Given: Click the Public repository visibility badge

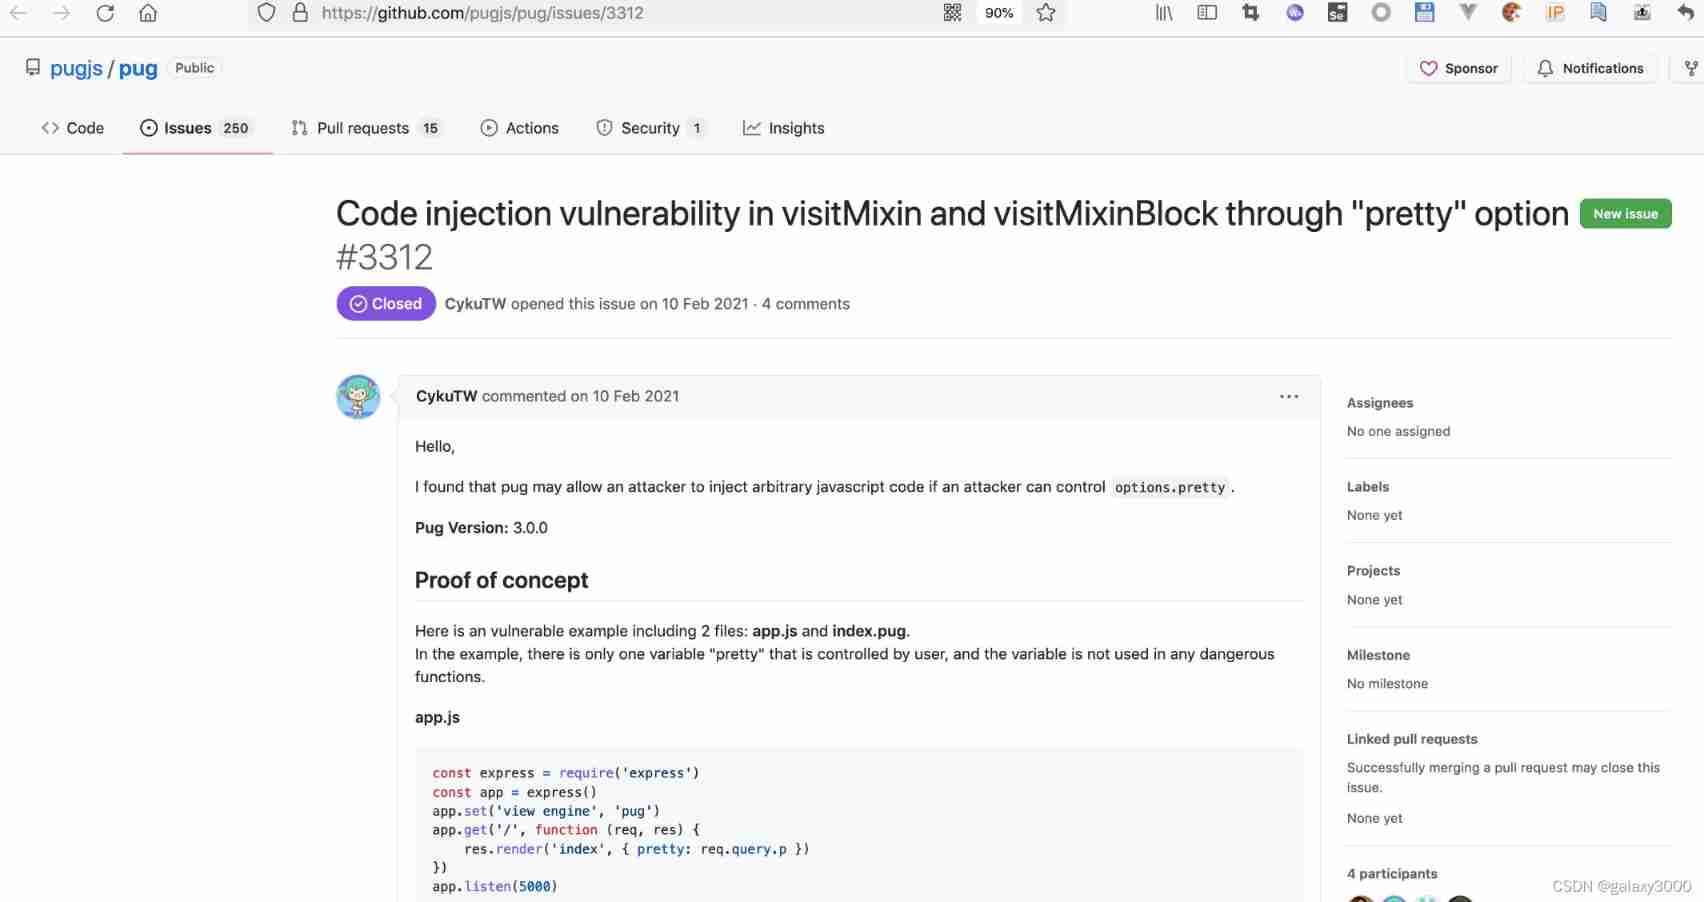Looking at the screenshot, I should [x=194, y=68].
